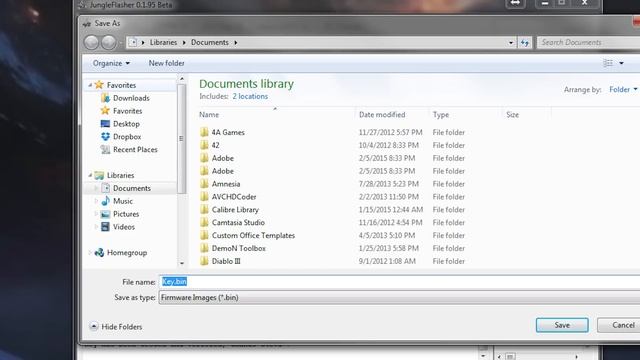This screenshot has height=360, width=640.
Task: Go to Desktop shortcut
Action: pyautogui.click(x=120, y=124)
